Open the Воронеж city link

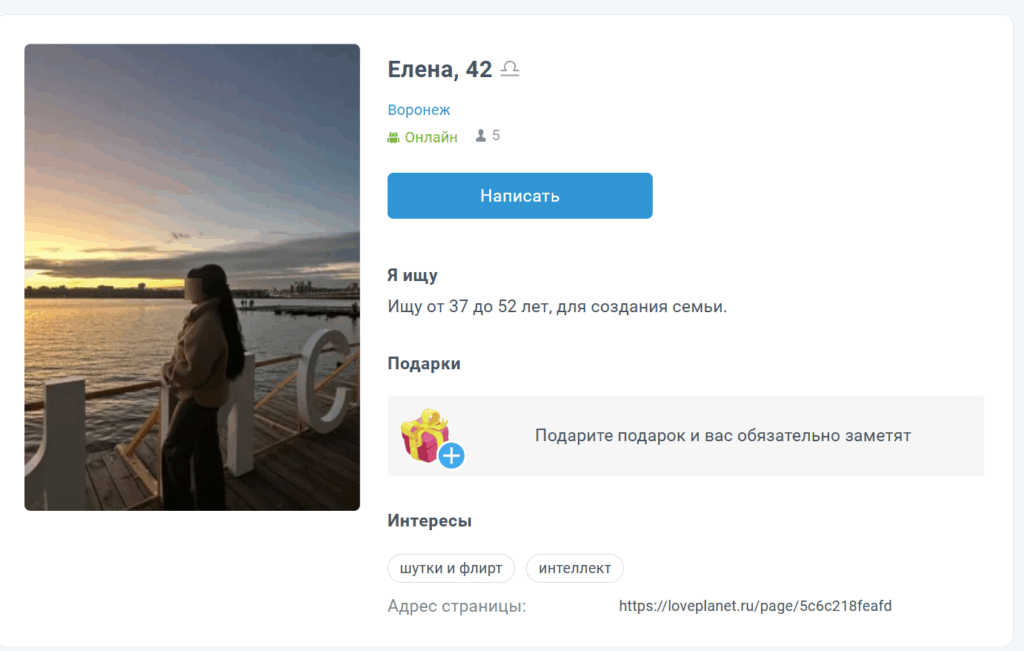pos(418,110)
